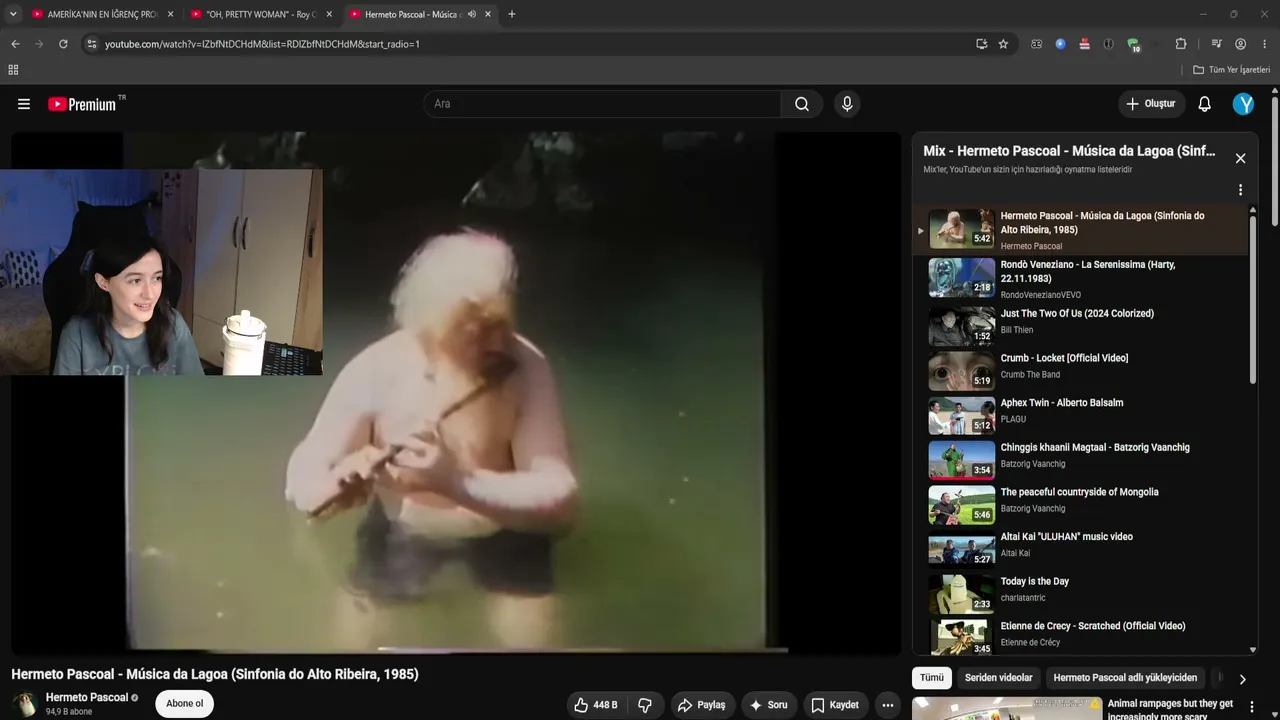Open the Mix playlist options menu
The width and height of the screenshot is (1280, 720).
tap(1240, 190)
